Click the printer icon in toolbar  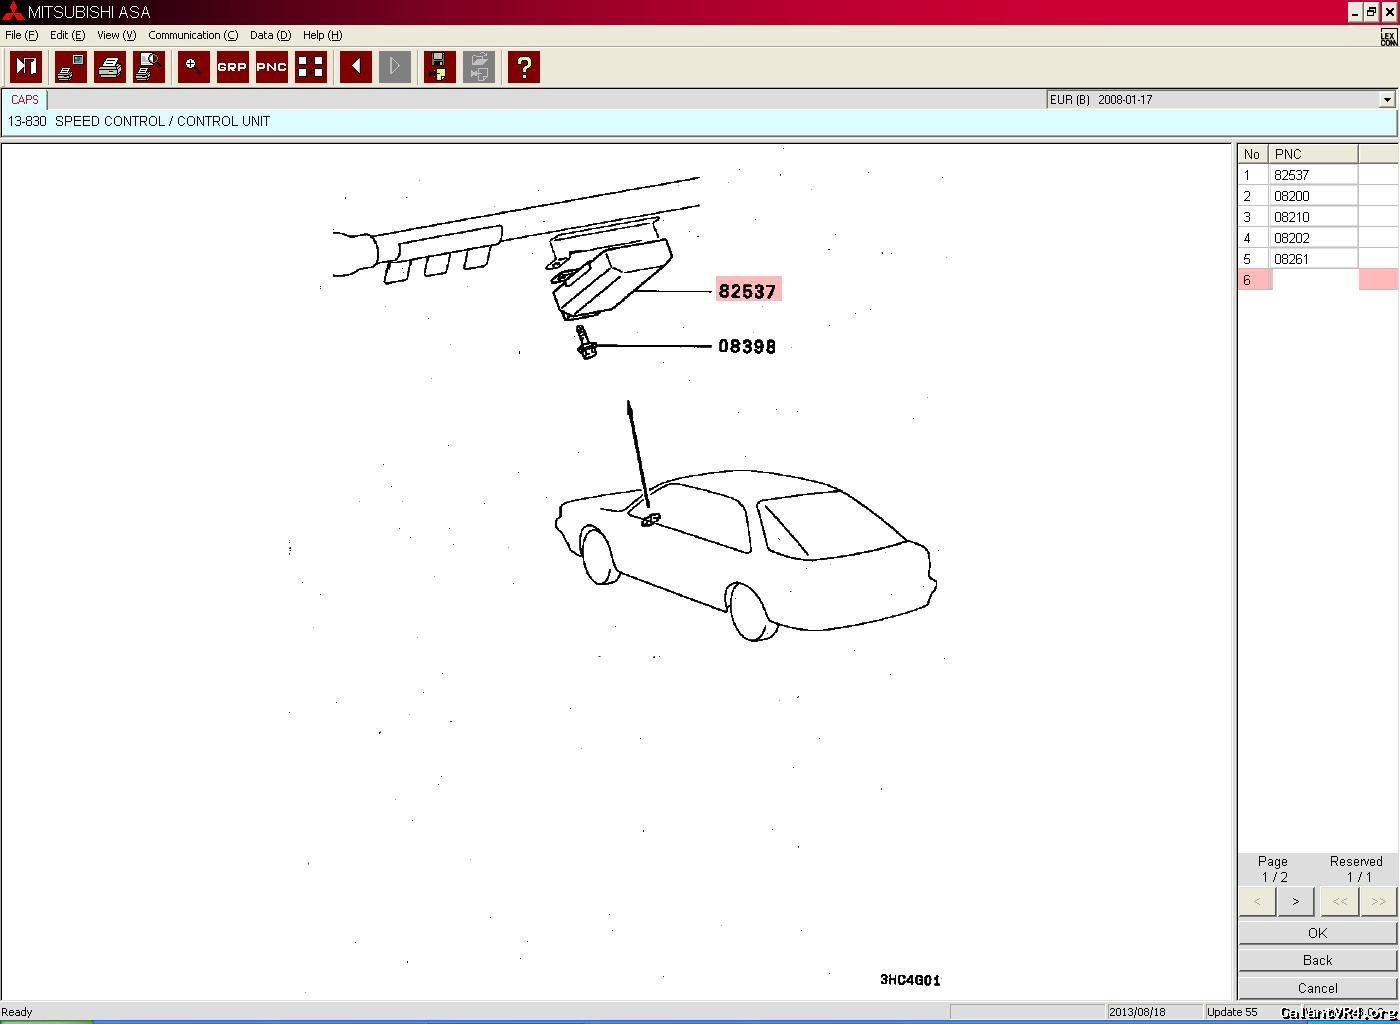[110, 67]
